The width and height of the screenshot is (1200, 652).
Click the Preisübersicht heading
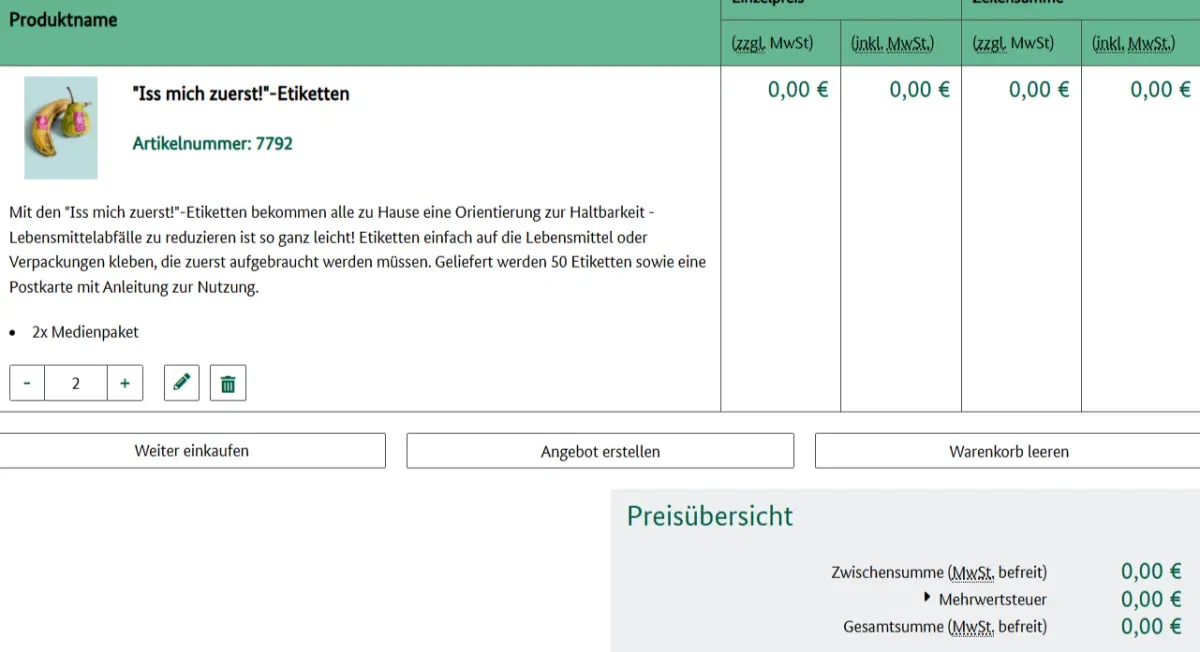709,516
